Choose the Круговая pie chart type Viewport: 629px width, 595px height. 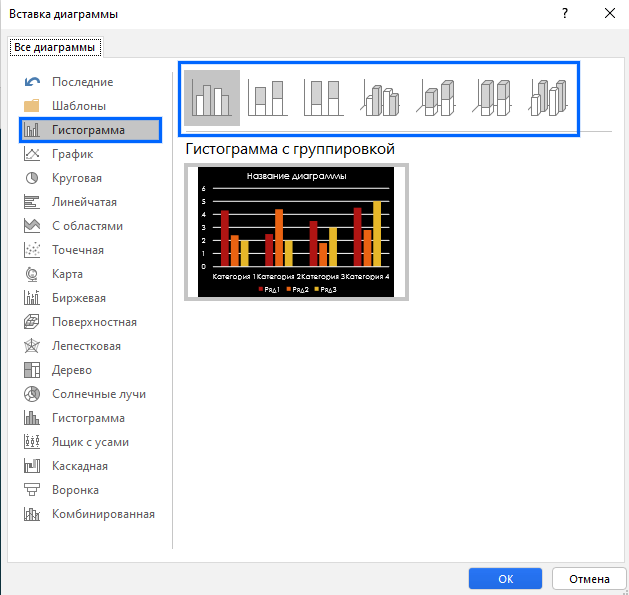pos(76,178)
